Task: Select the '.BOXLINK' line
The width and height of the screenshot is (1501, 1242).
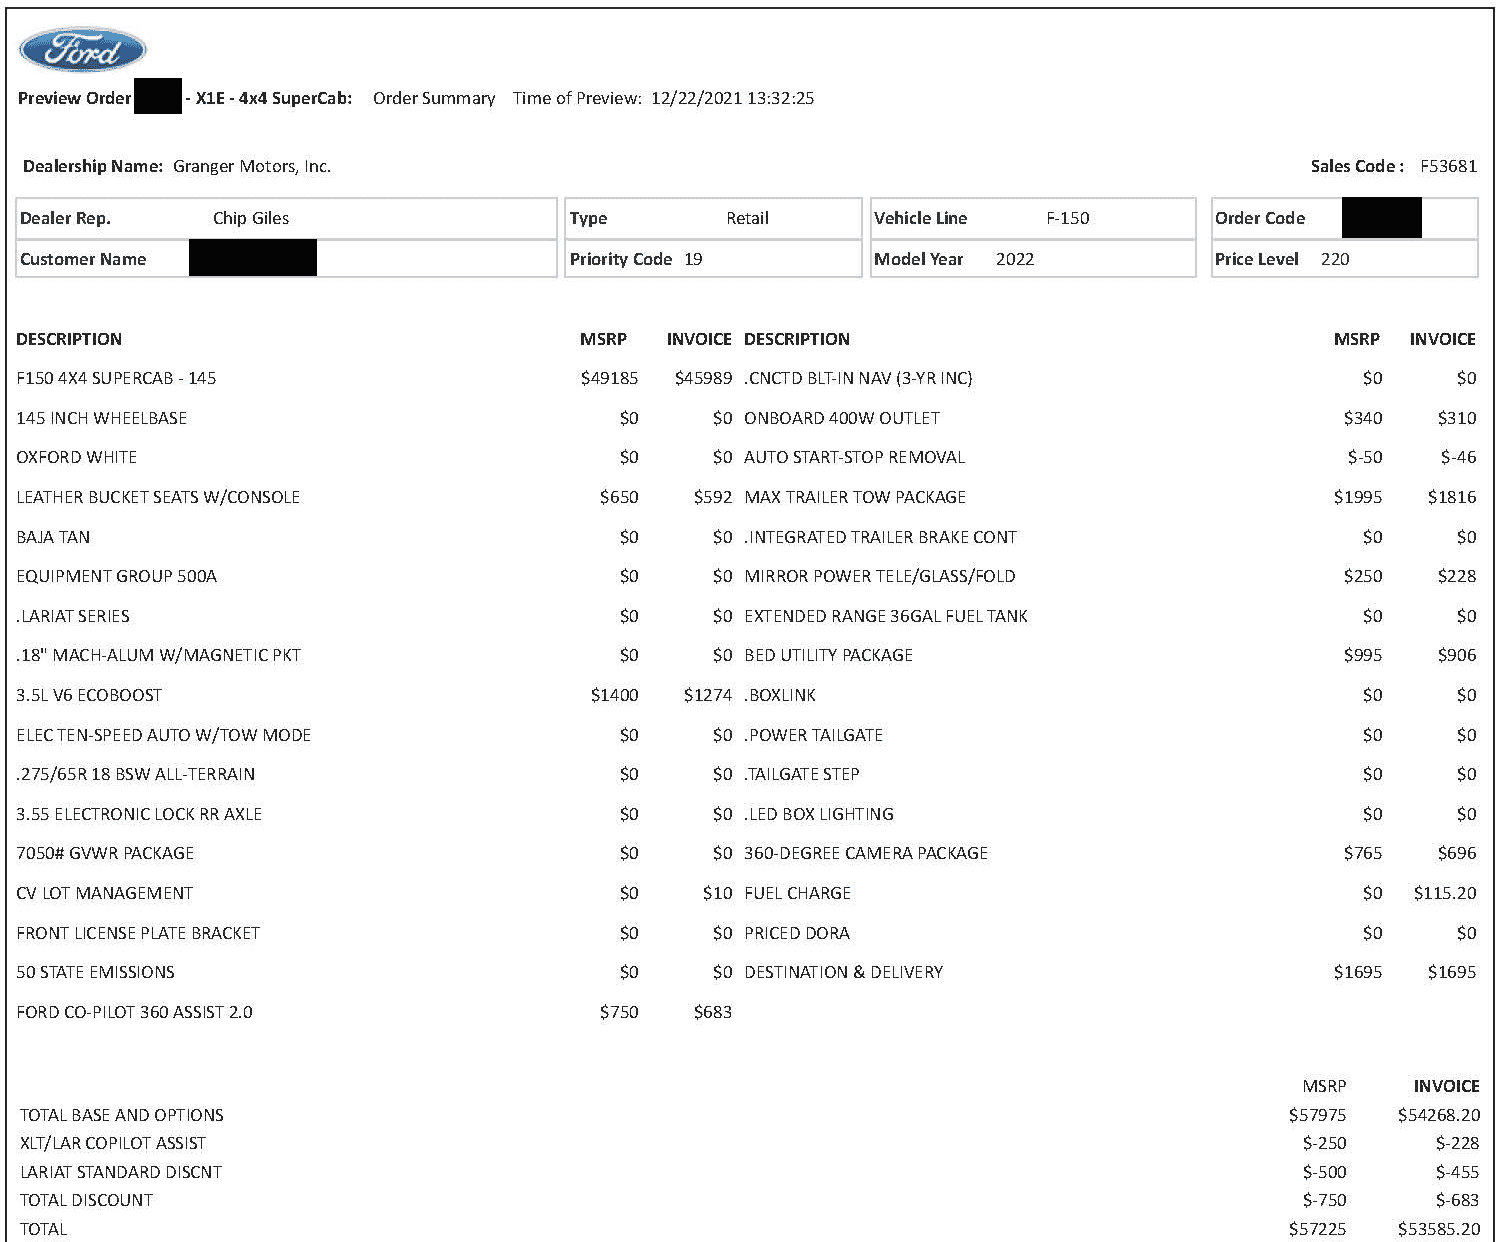Action: point(780,695)
